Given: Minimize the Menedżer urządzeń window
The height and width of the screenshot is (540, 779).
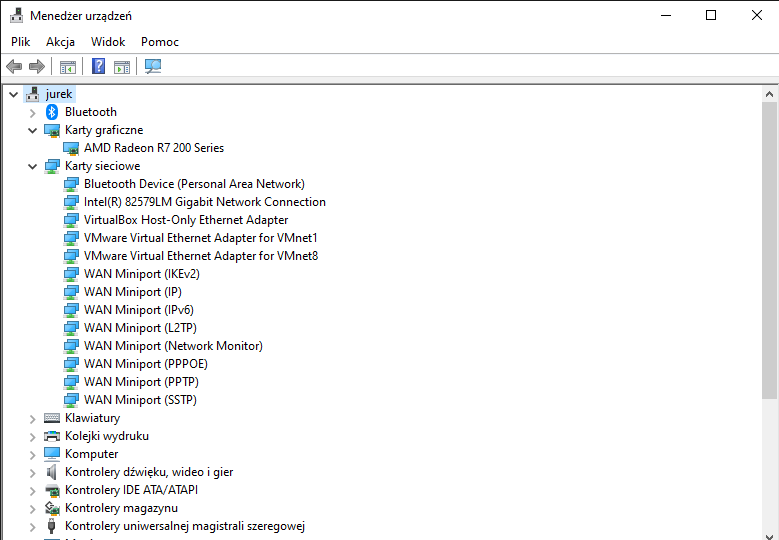Looking at the screenshot, I should pyautogui.click(x=666, y=15).
